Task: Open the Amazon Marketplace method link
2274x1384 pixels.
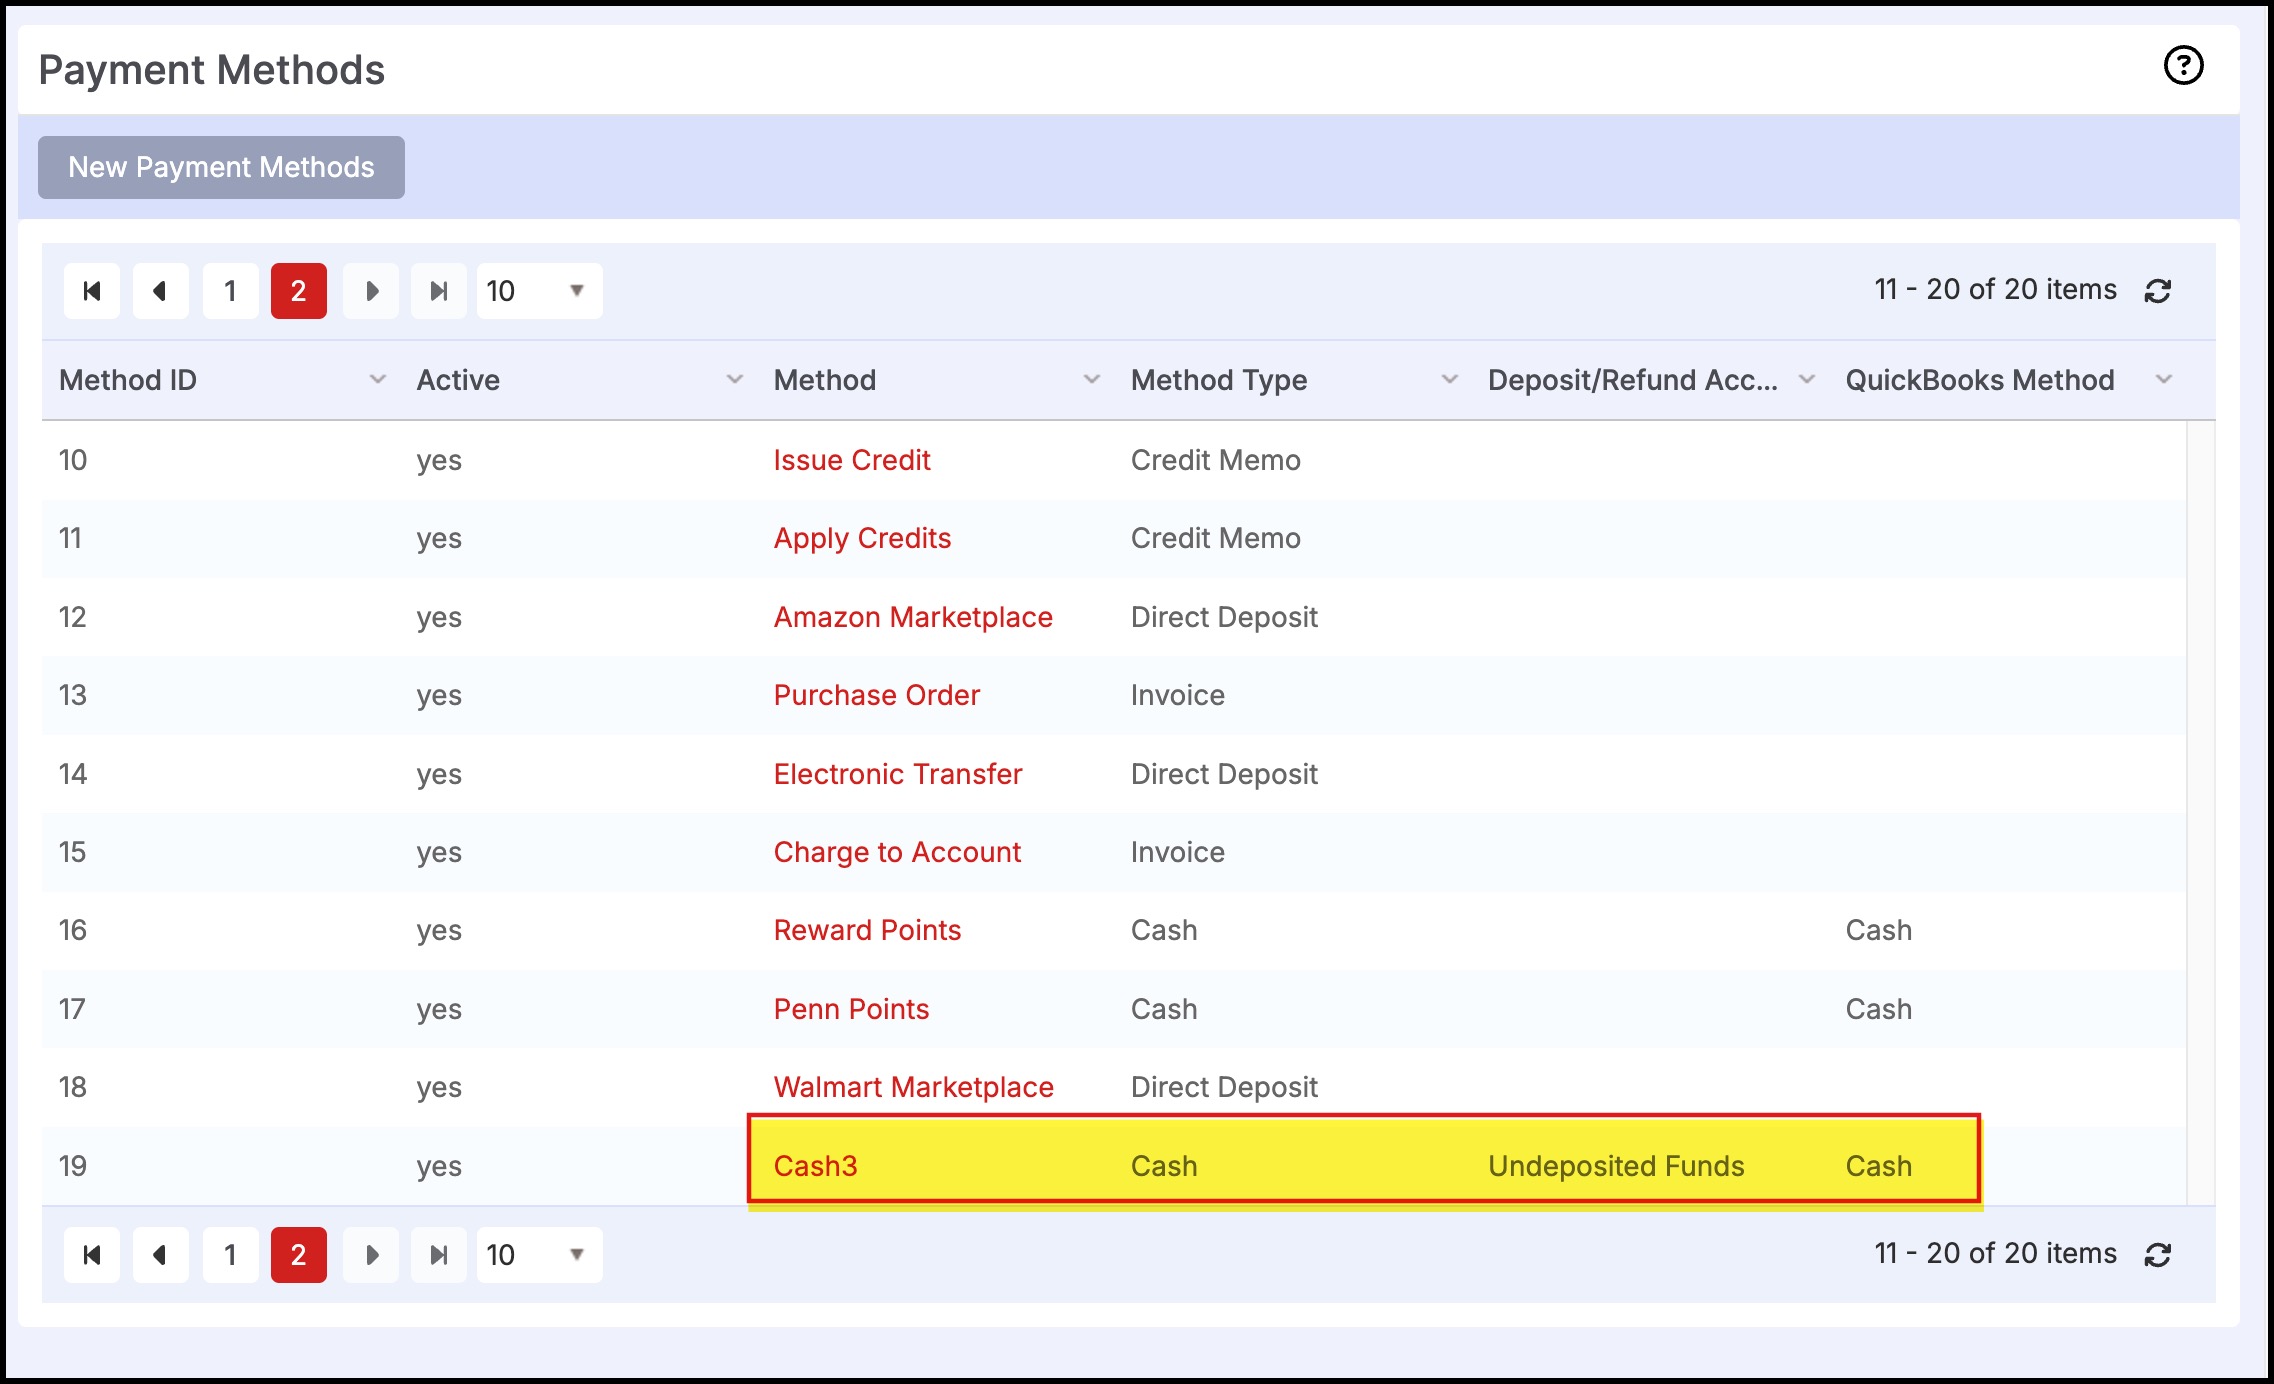Action: [912, 617]
